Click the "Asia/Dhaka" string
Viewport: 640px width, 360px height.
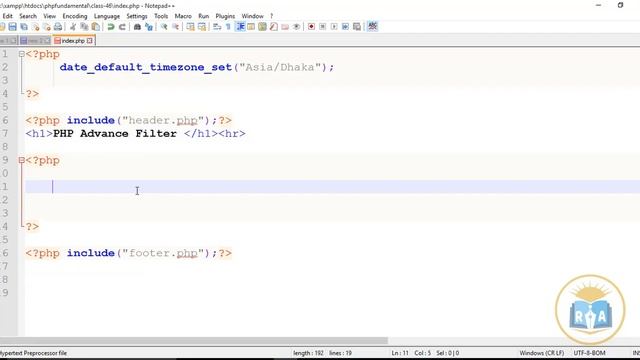(280, 67)
